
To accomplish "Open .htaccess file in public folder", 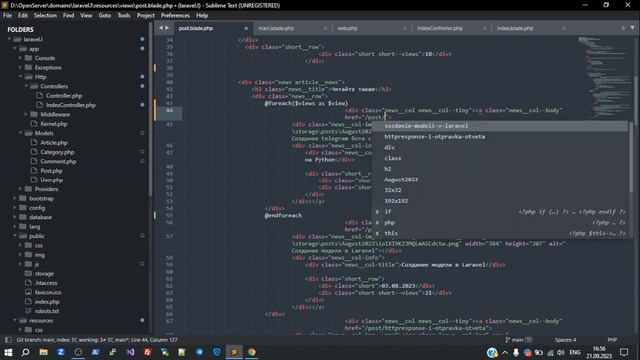I will coord(46,283).
